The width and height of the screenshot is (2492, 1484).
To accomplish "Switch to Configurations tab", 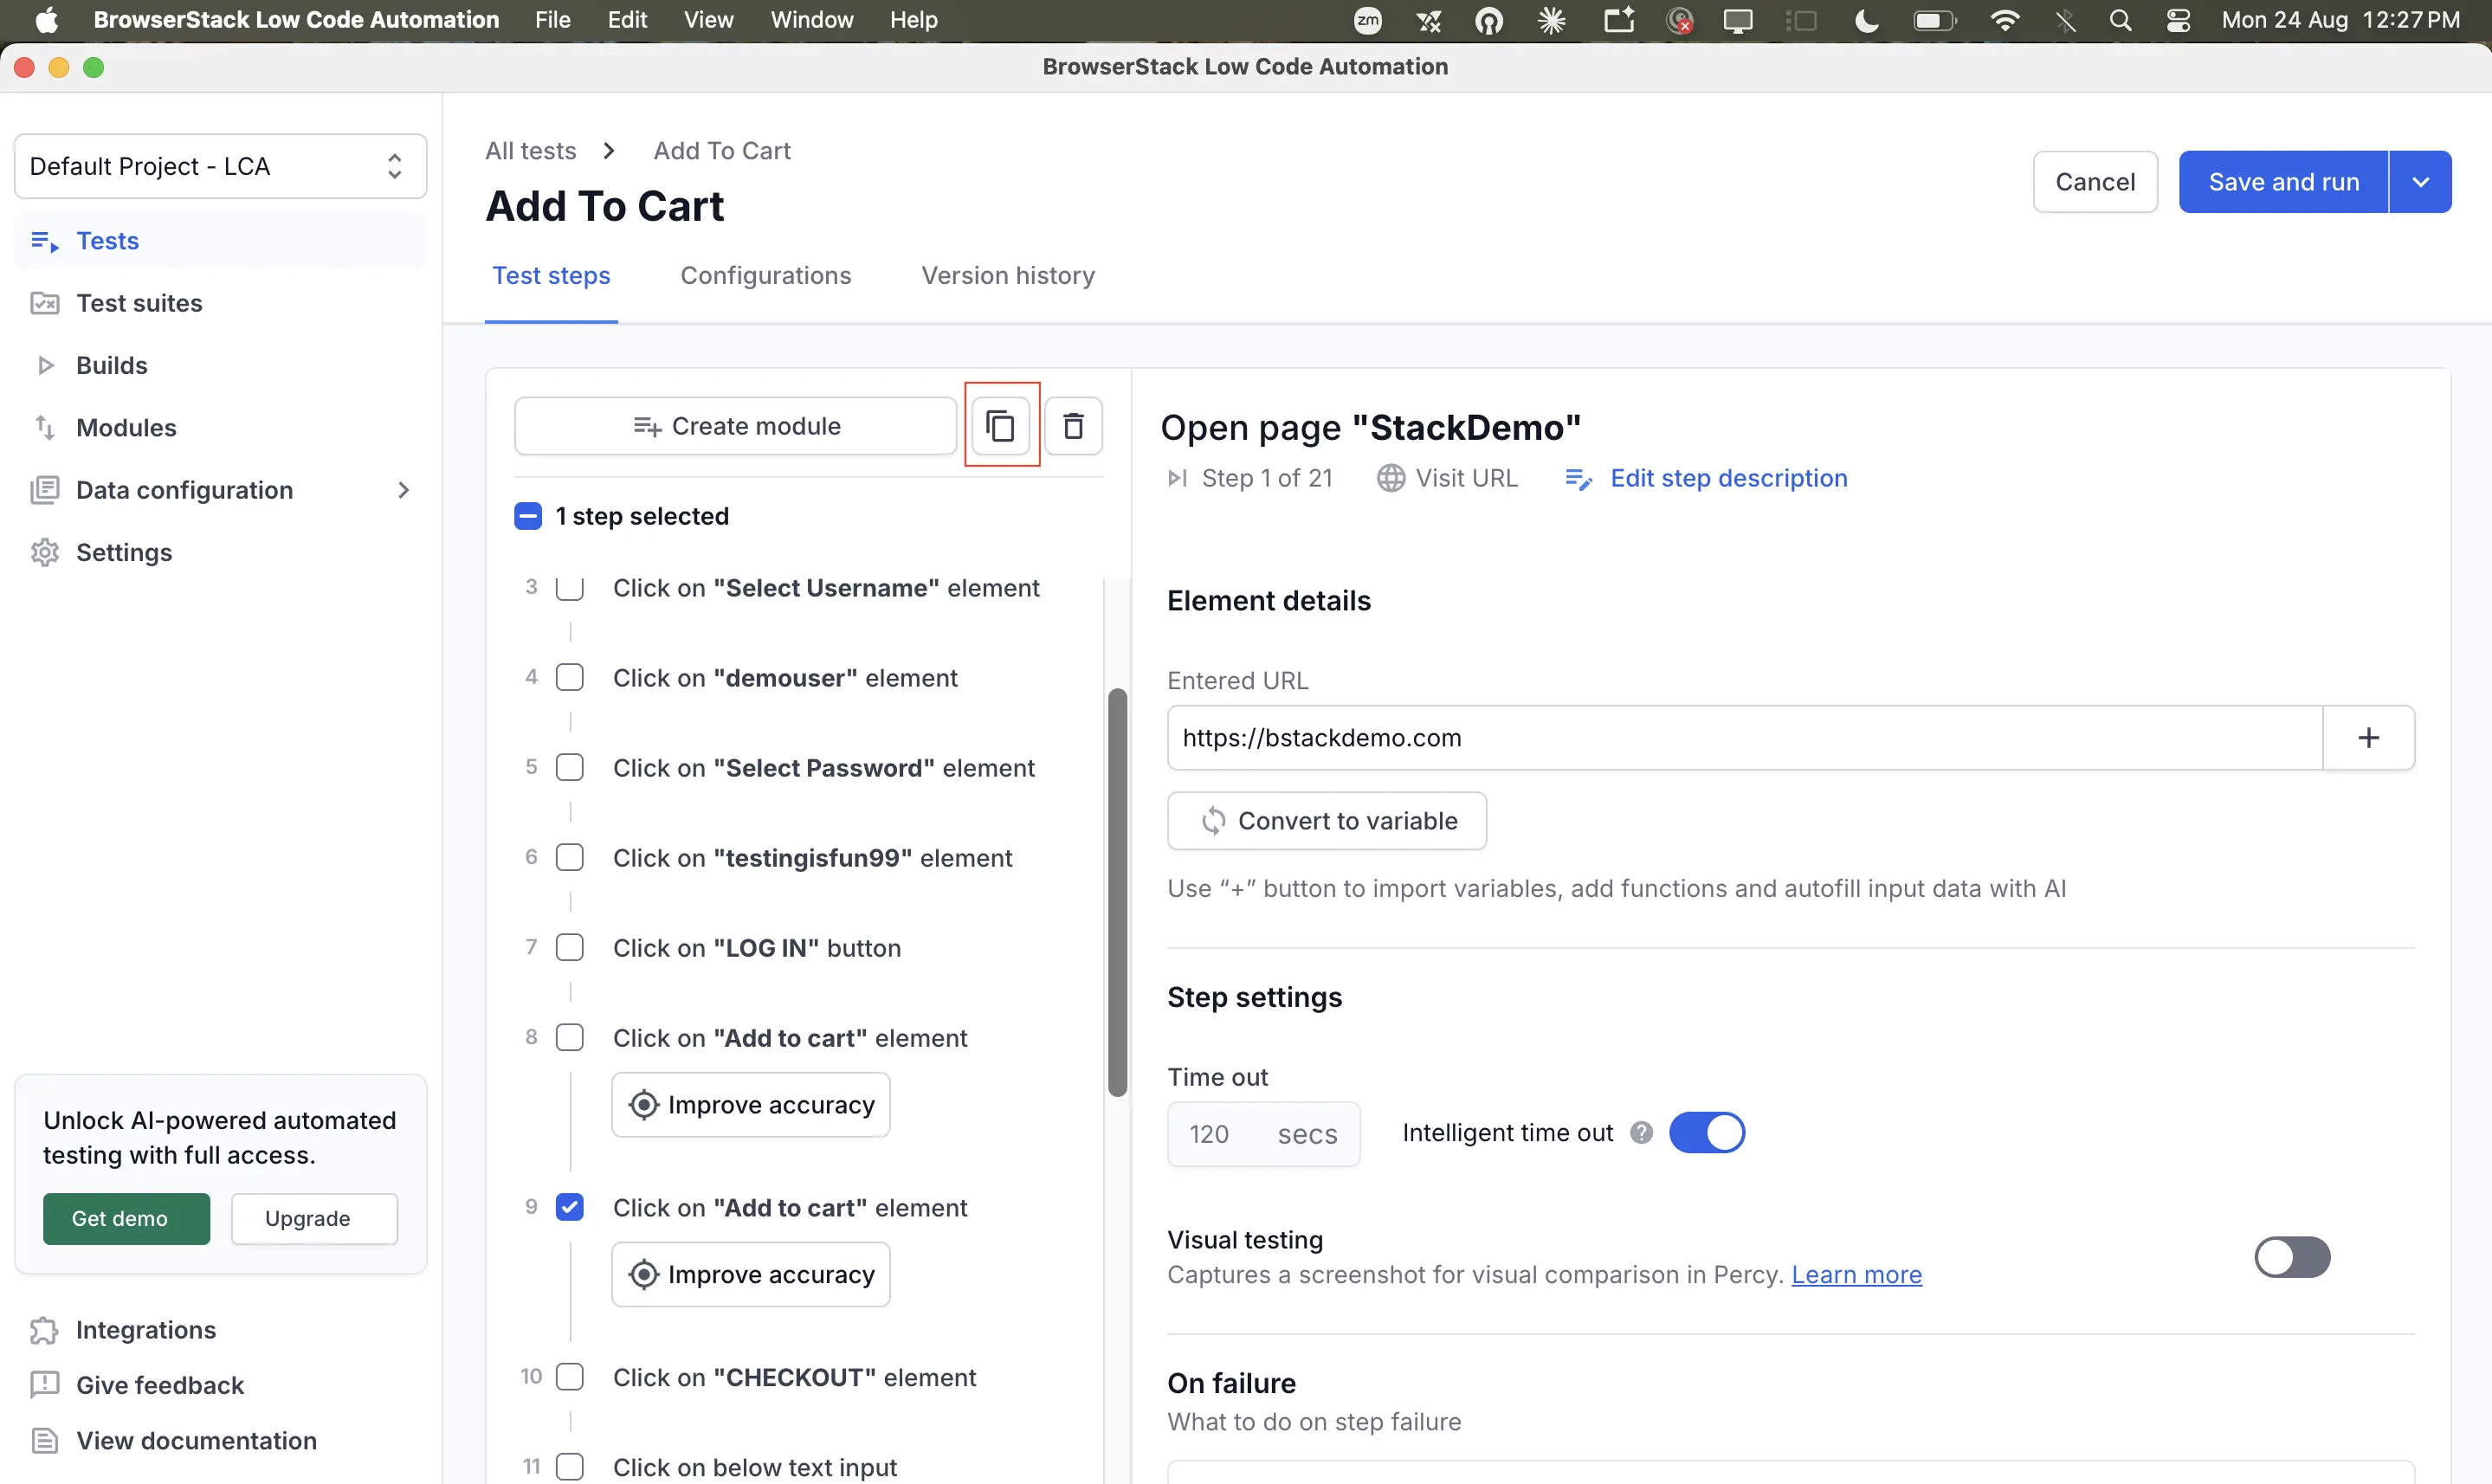I will pyautogui.click(x=765, y=276).
